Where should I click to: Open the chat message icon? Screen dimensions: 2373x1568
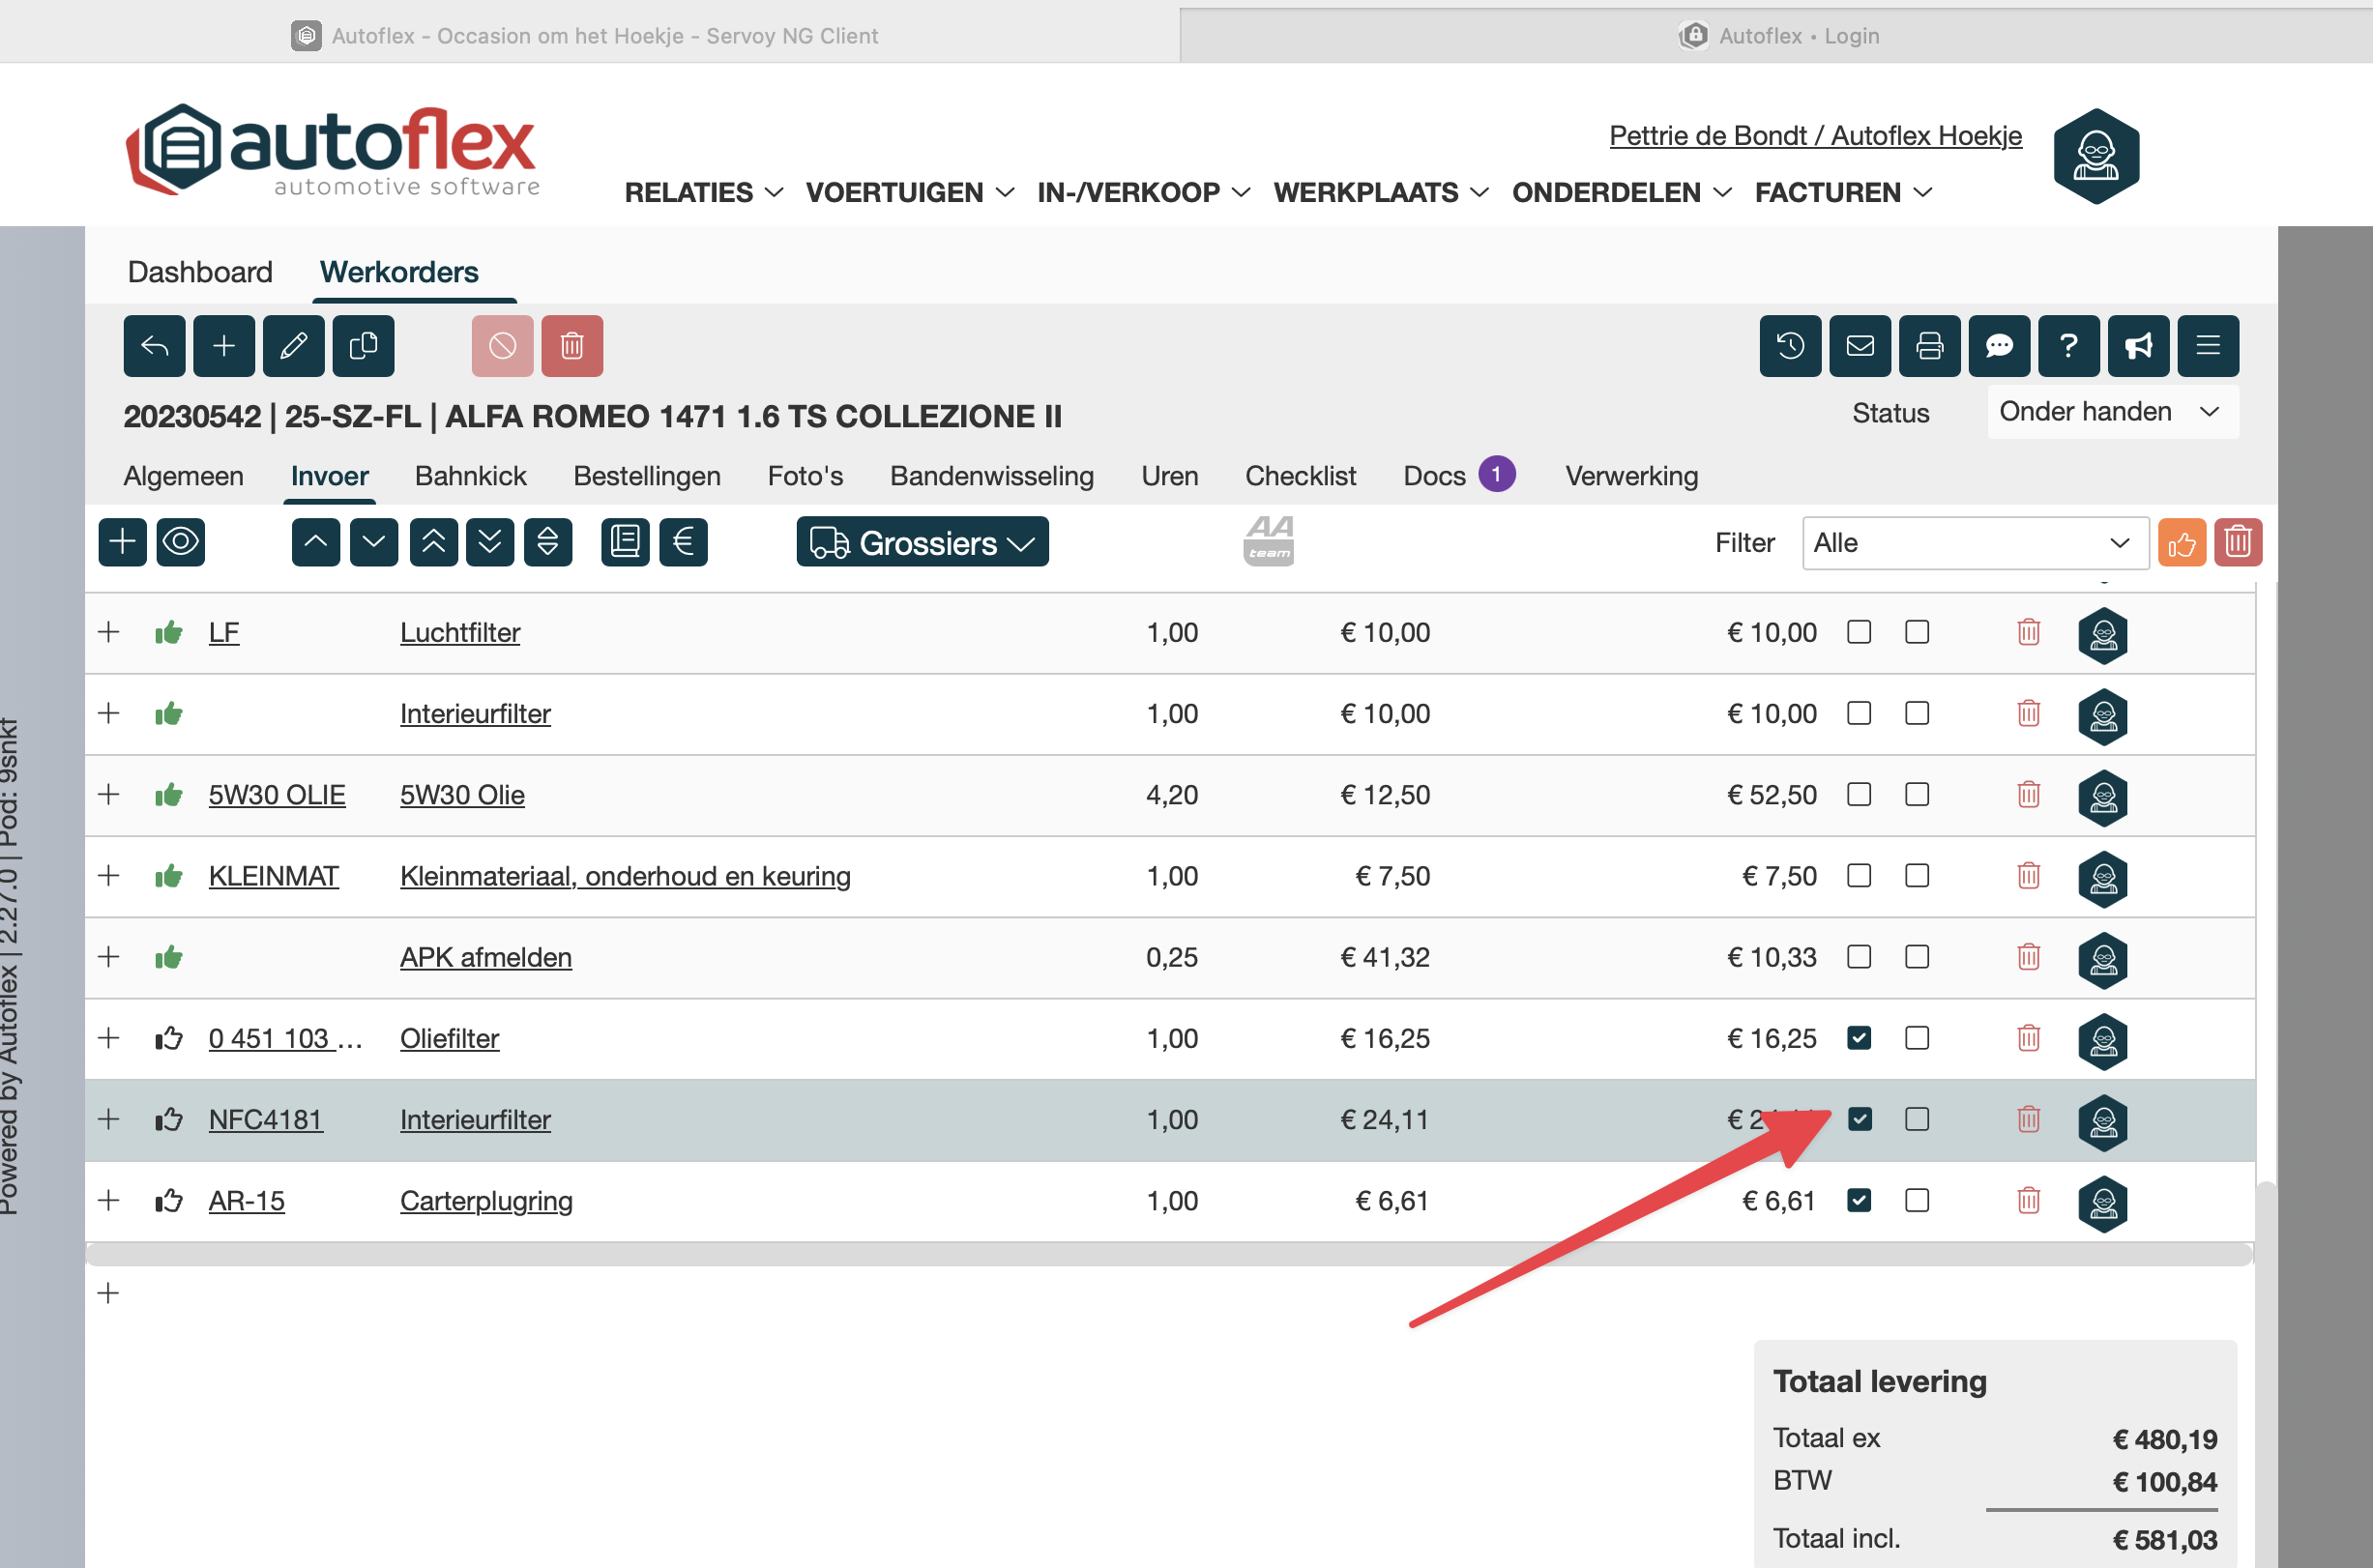coord(1998,346)
